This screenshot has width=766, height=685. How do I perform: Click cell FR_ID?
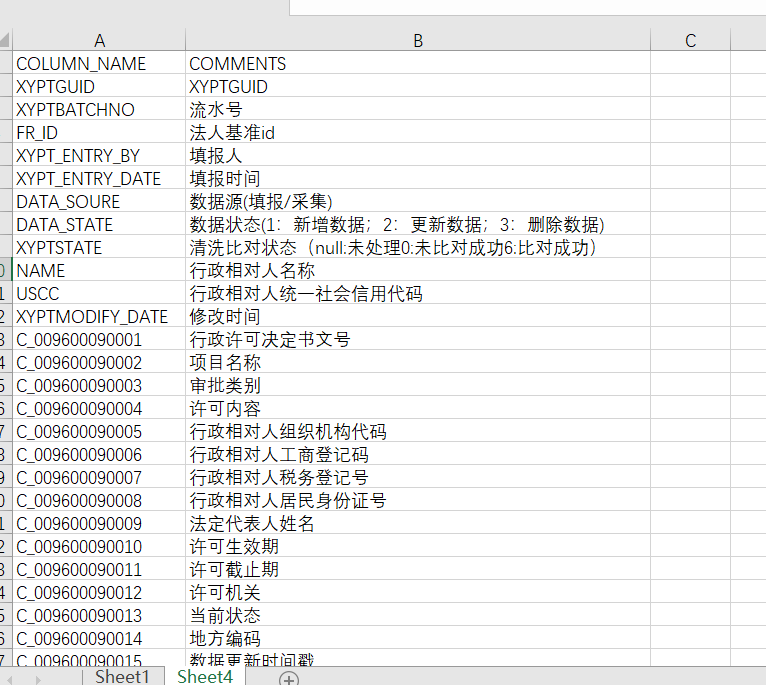[99, 132]
